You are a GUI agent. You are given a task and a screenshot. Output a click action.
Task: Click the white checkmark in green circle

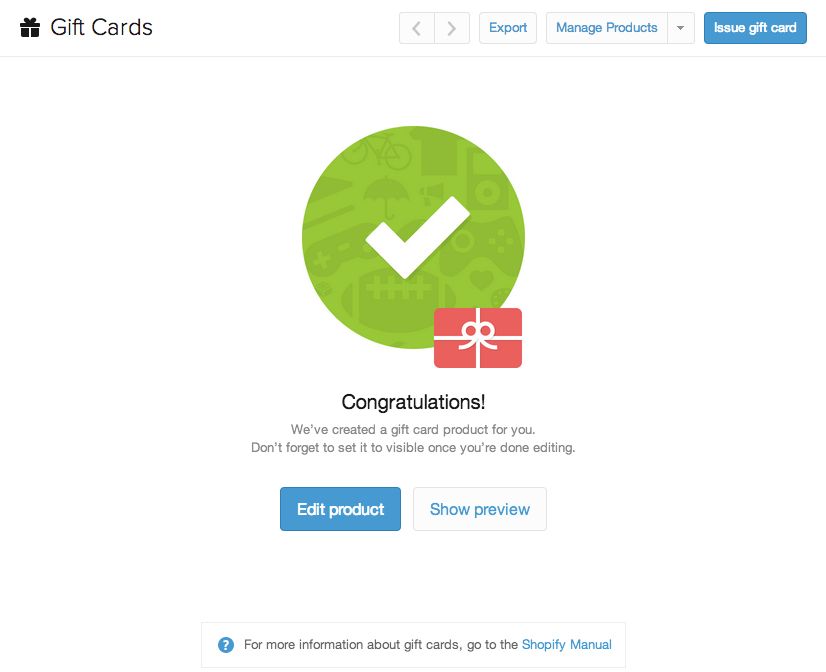tap(417, 238)
